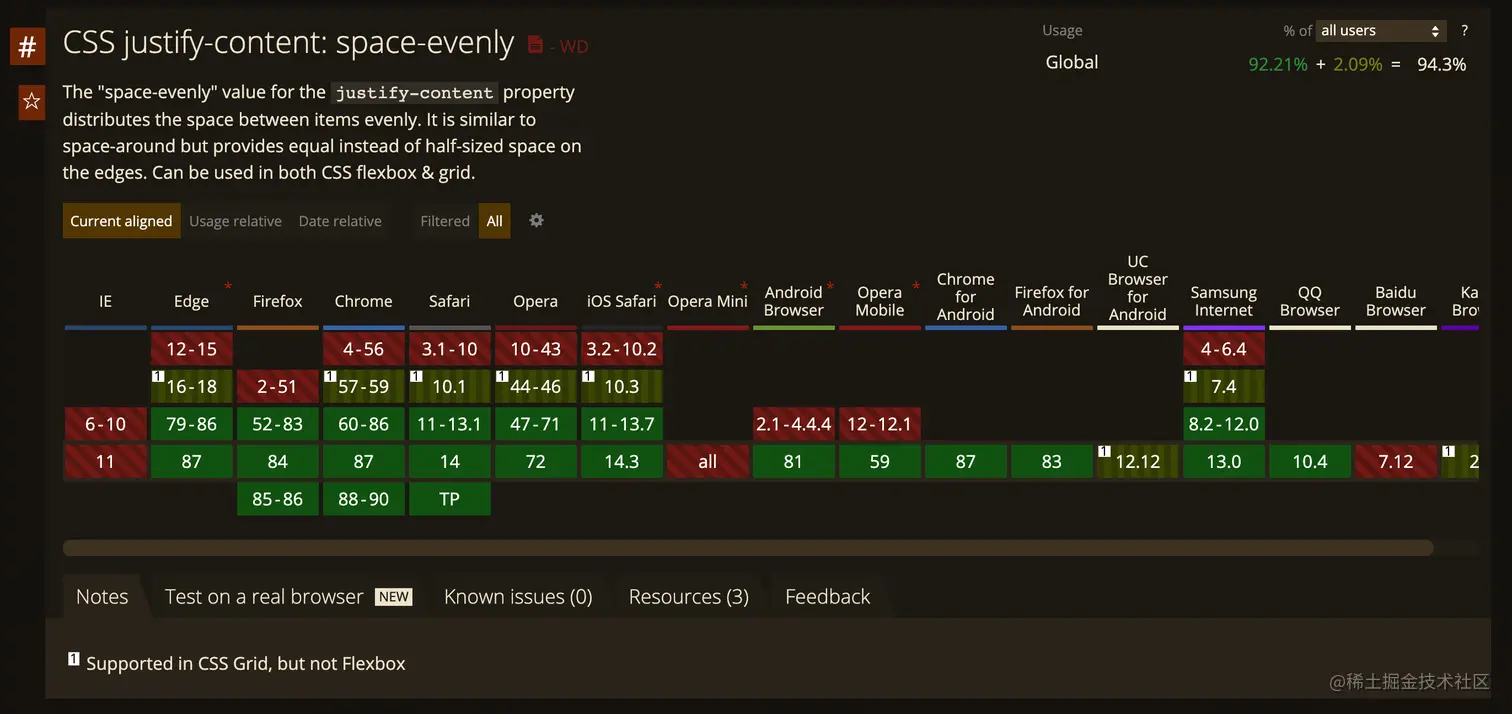Click the UC Browser for Android header
The width and height of the screenshot is (1512, 714).
1138,288
